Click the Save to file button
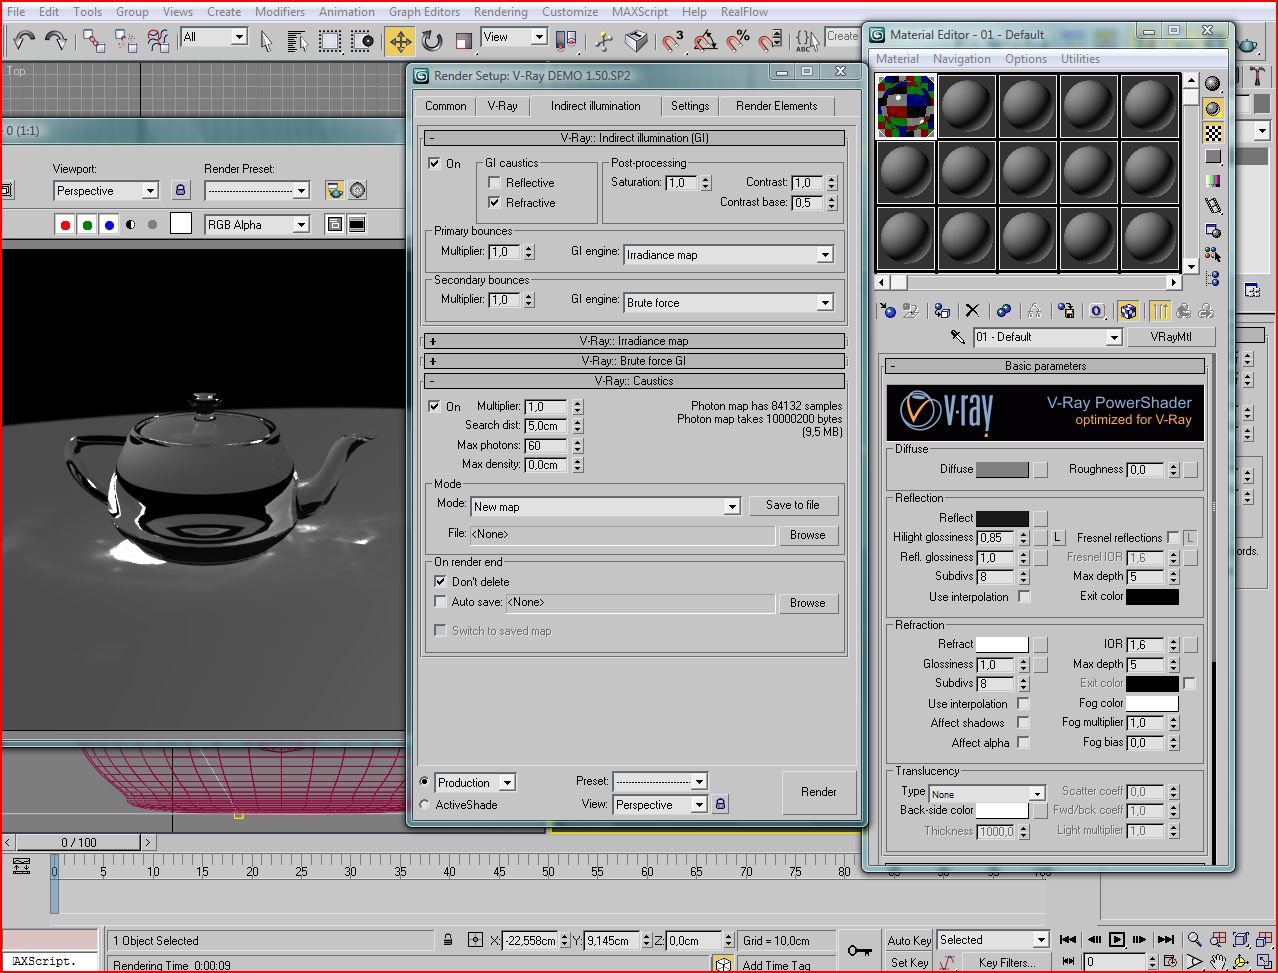The height and width of the screenshot is (973, 1278). (792, 505)
